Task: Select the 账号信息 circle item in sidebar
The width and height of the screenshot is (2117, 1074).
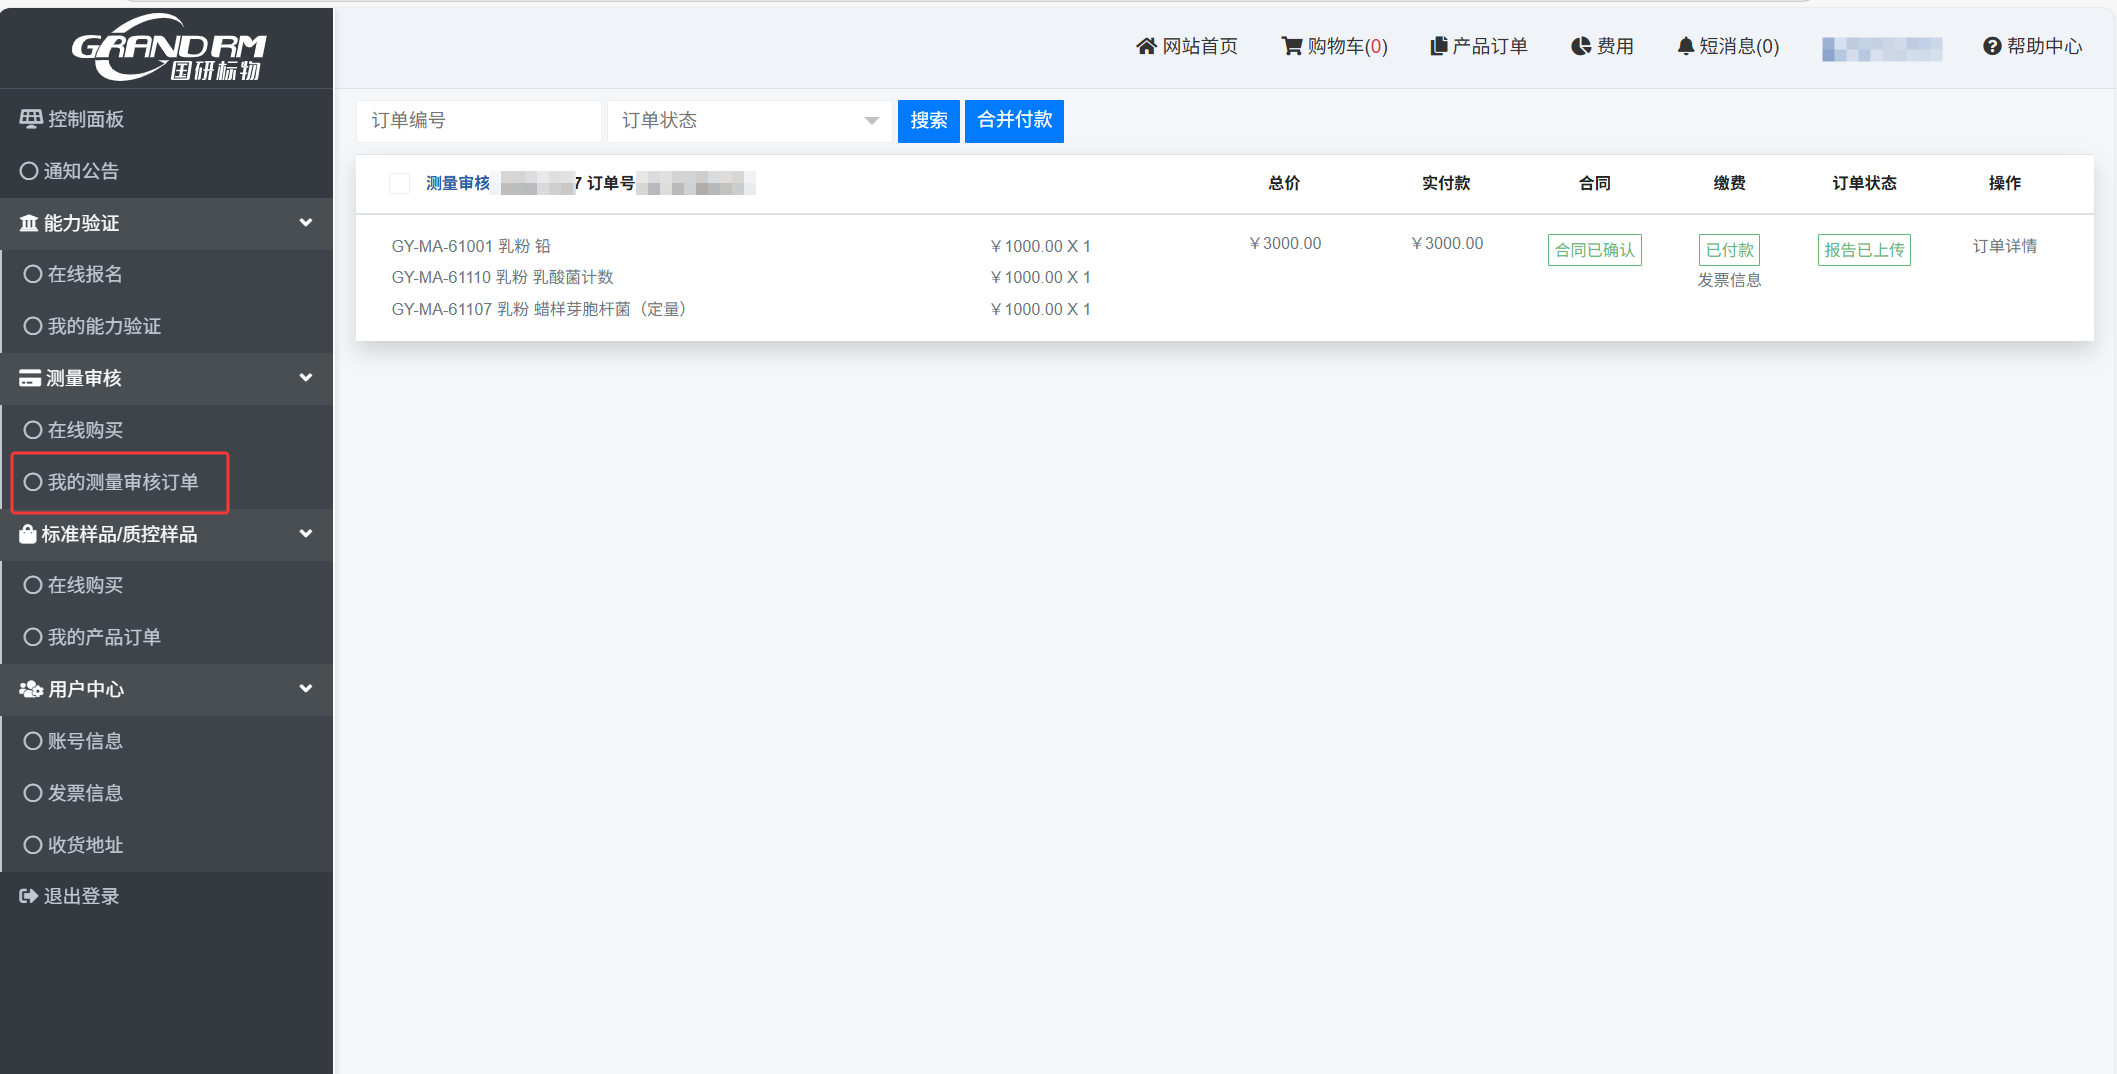Action: [x=34, y=741]
